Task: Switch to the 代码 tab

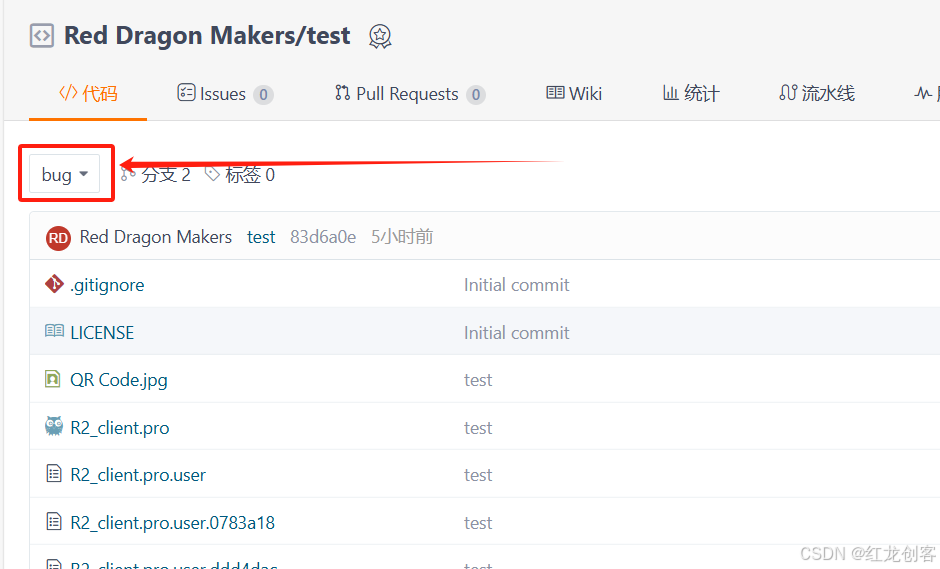Action: tap(88, 94)
